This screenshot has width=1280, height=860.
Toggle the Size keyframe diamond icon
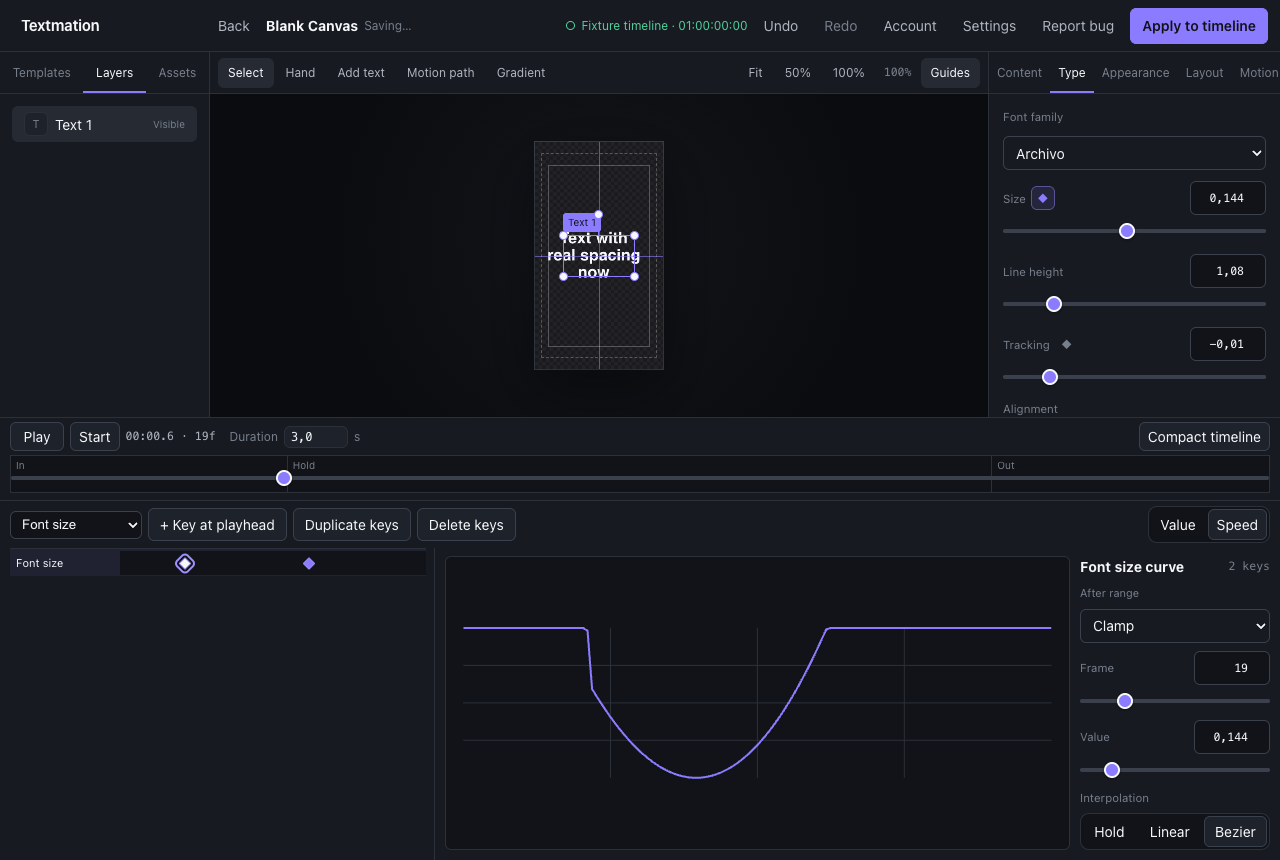pyautogui.click(x=1043, y=198)
